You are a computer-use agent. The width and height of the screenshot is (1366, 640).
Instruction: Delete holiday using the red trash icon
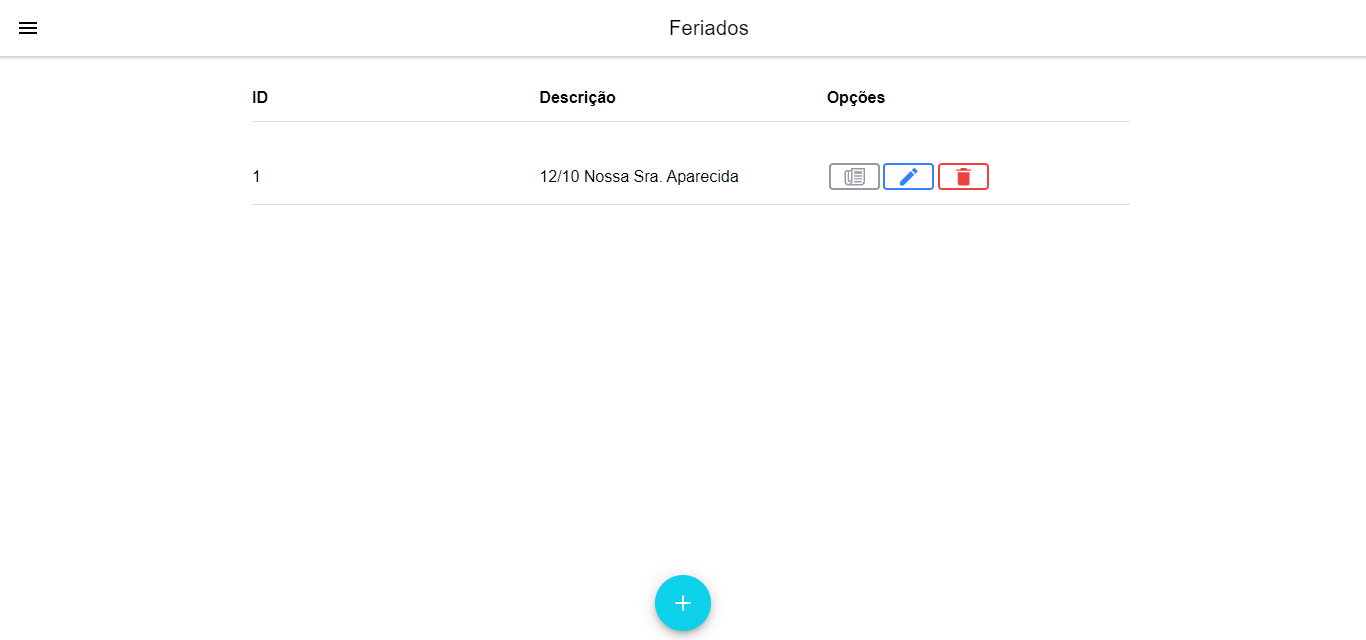click(963, 177)
